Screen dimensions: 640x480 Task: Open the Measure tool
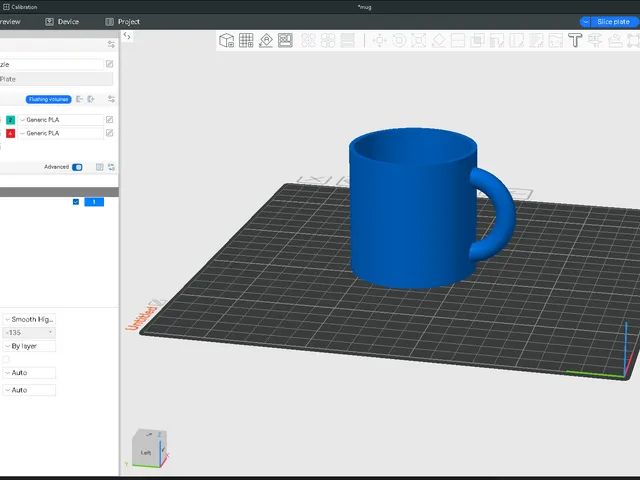coord(595,40)
